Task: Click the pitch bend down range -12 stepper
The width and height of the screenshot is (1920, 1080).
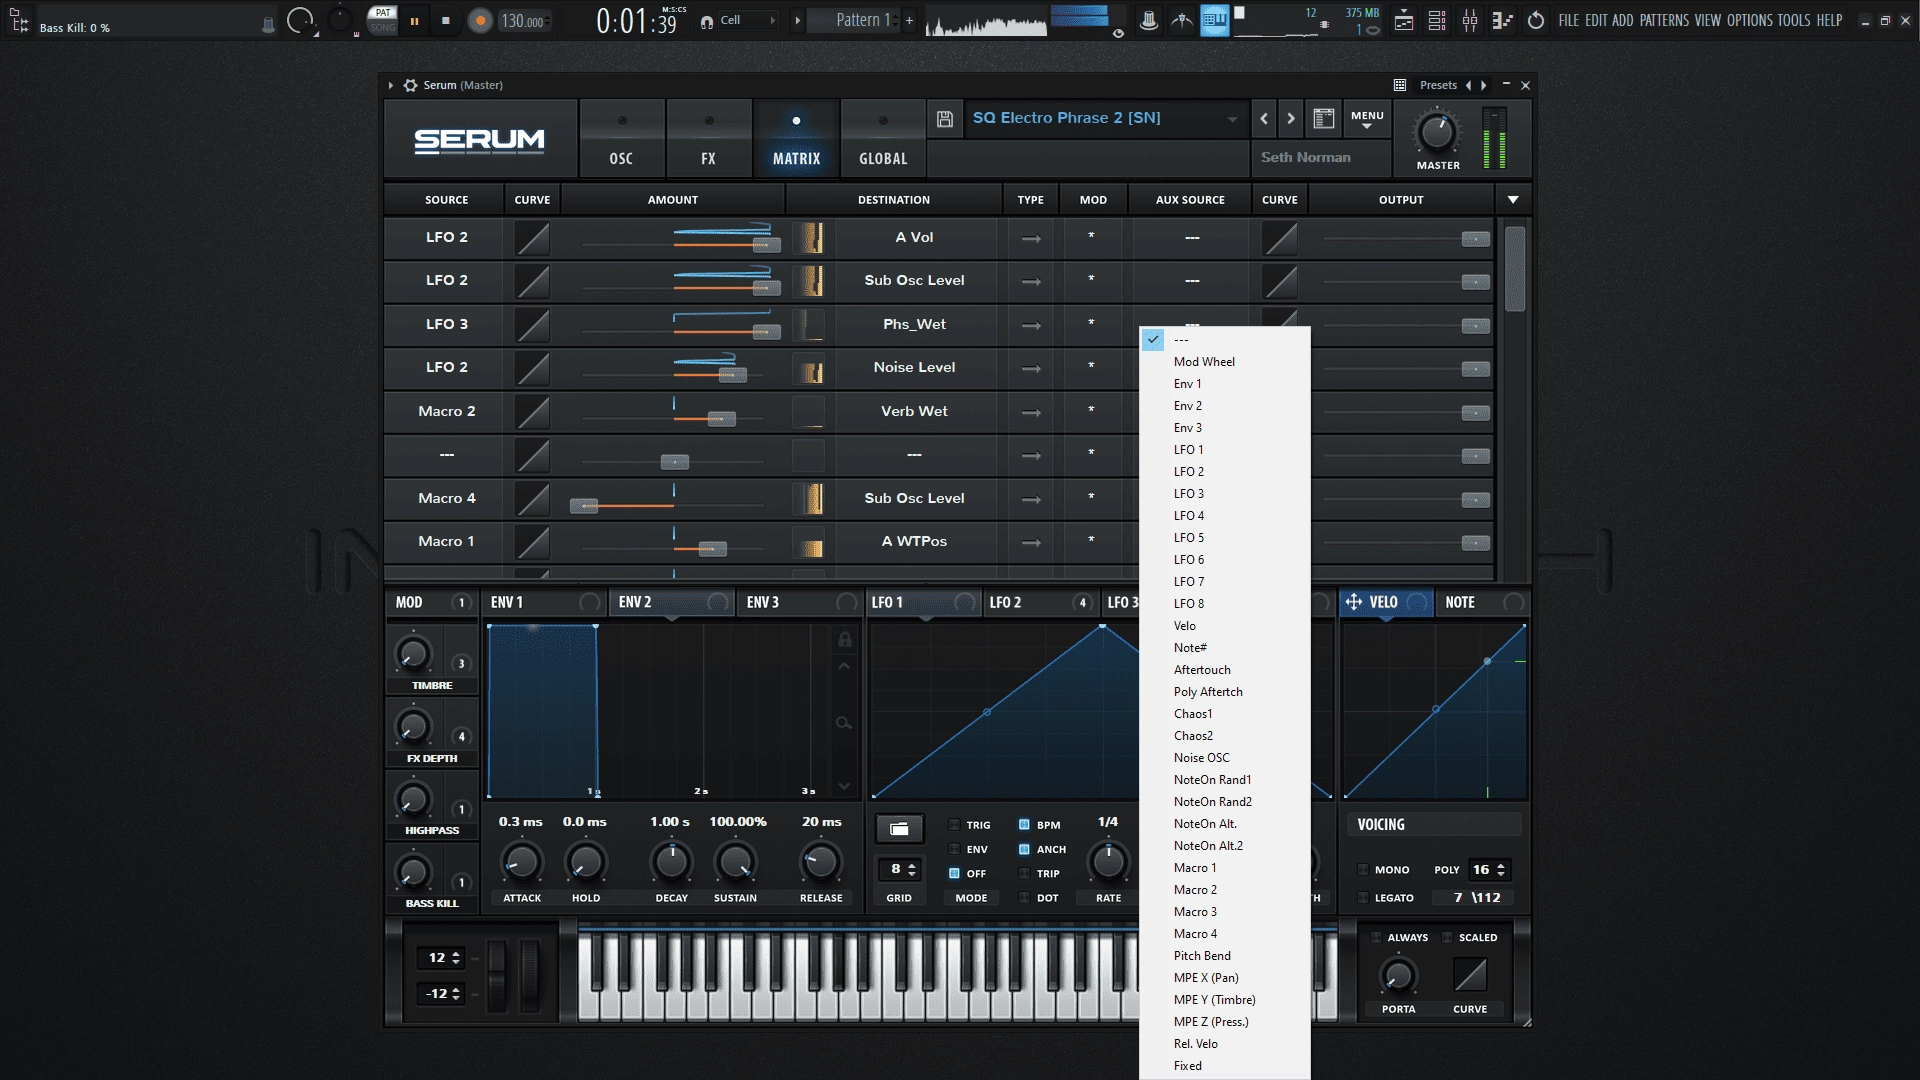Action: coord(442,994)
